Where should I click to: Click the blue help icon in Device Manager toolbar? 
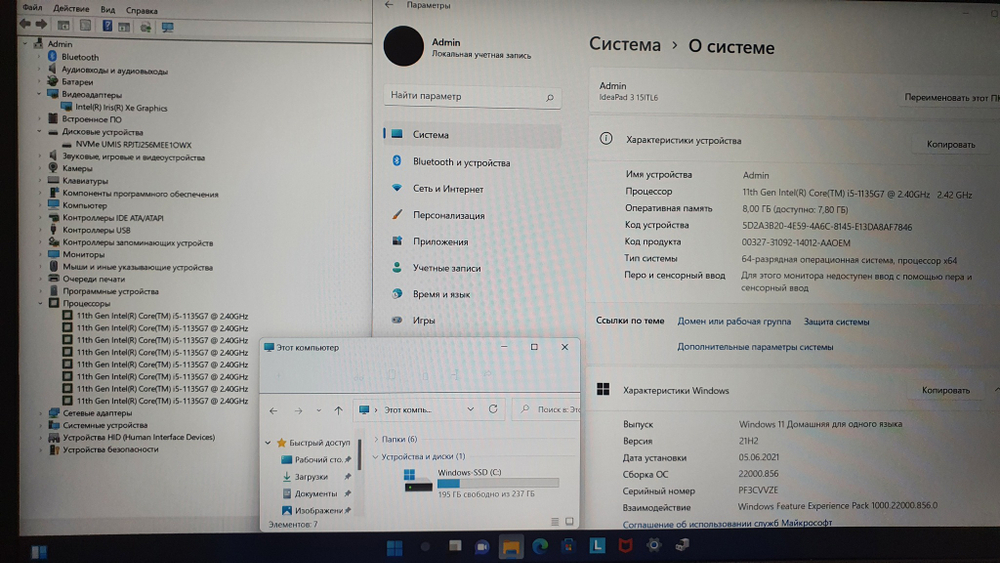[107, 26]
